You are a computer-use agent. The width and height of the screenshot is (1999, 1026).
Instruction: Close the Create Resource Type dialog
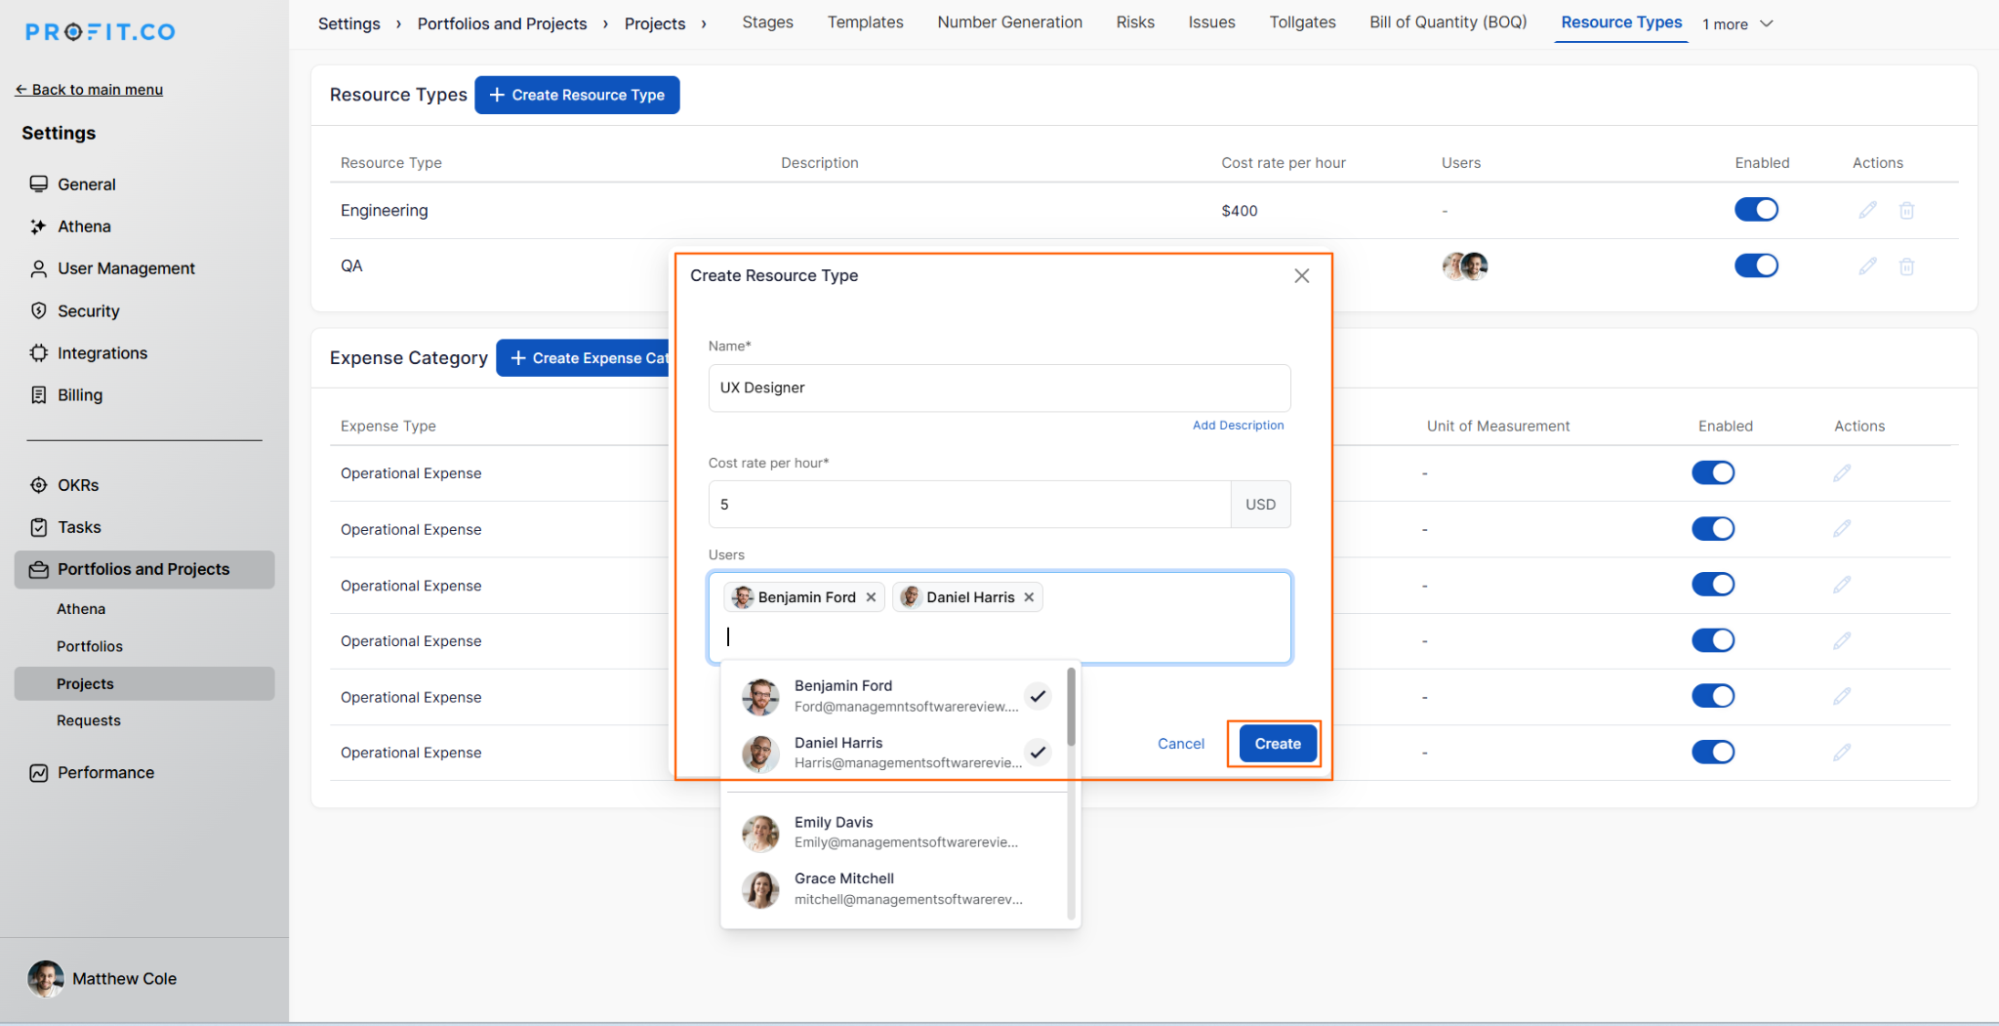tap(1301, 276)
